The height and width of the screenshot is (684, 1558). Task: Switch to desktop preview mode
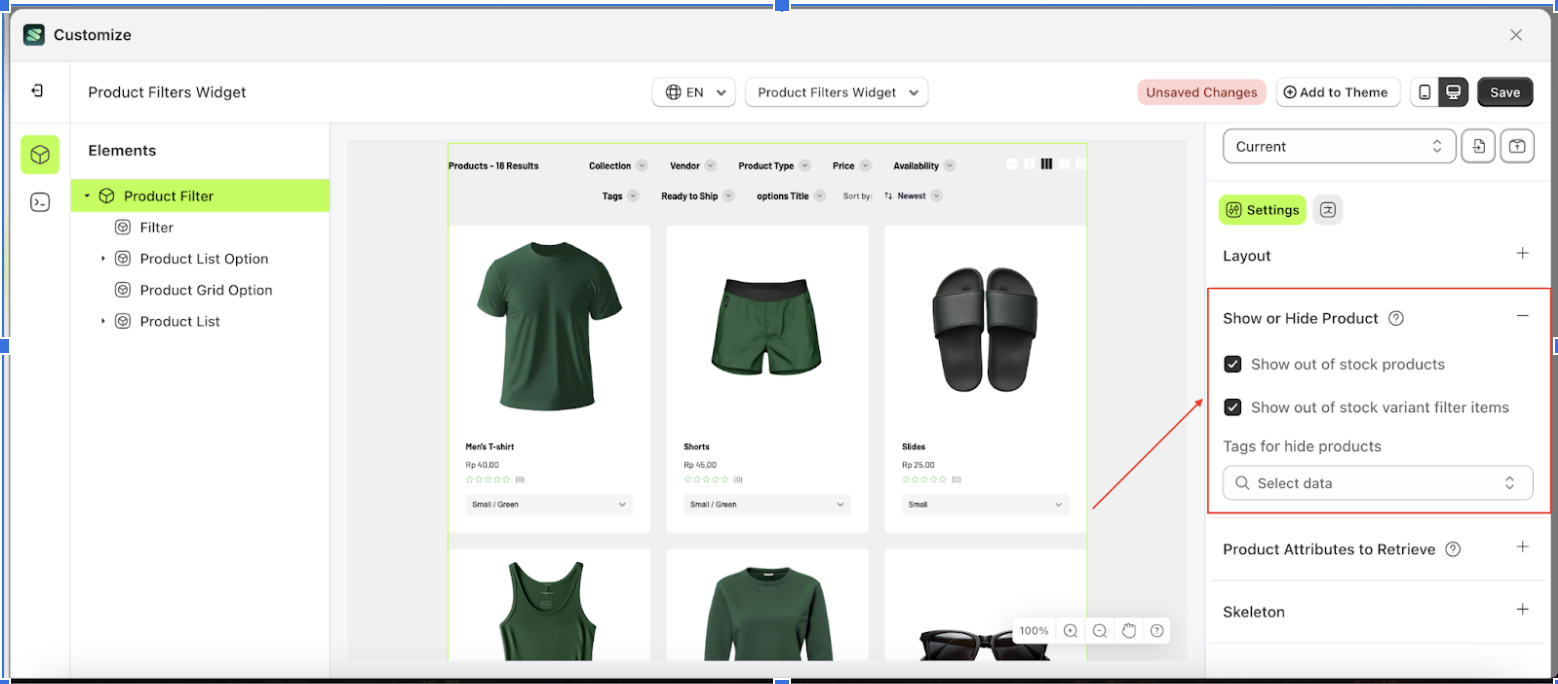pos(1454,92)
